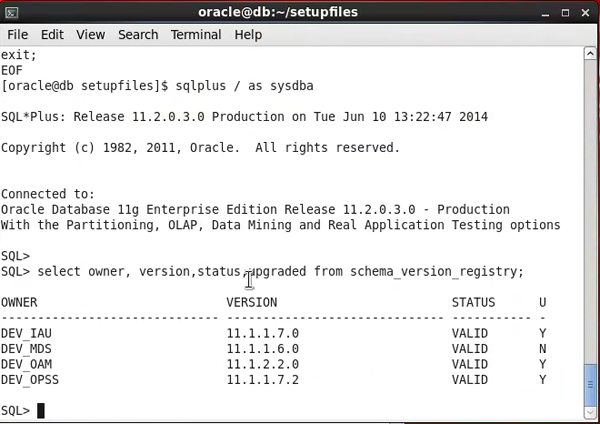Click the EOF line
Image resolution: width=600 pixels, height=424 pixels.
(x=12, y=70)
